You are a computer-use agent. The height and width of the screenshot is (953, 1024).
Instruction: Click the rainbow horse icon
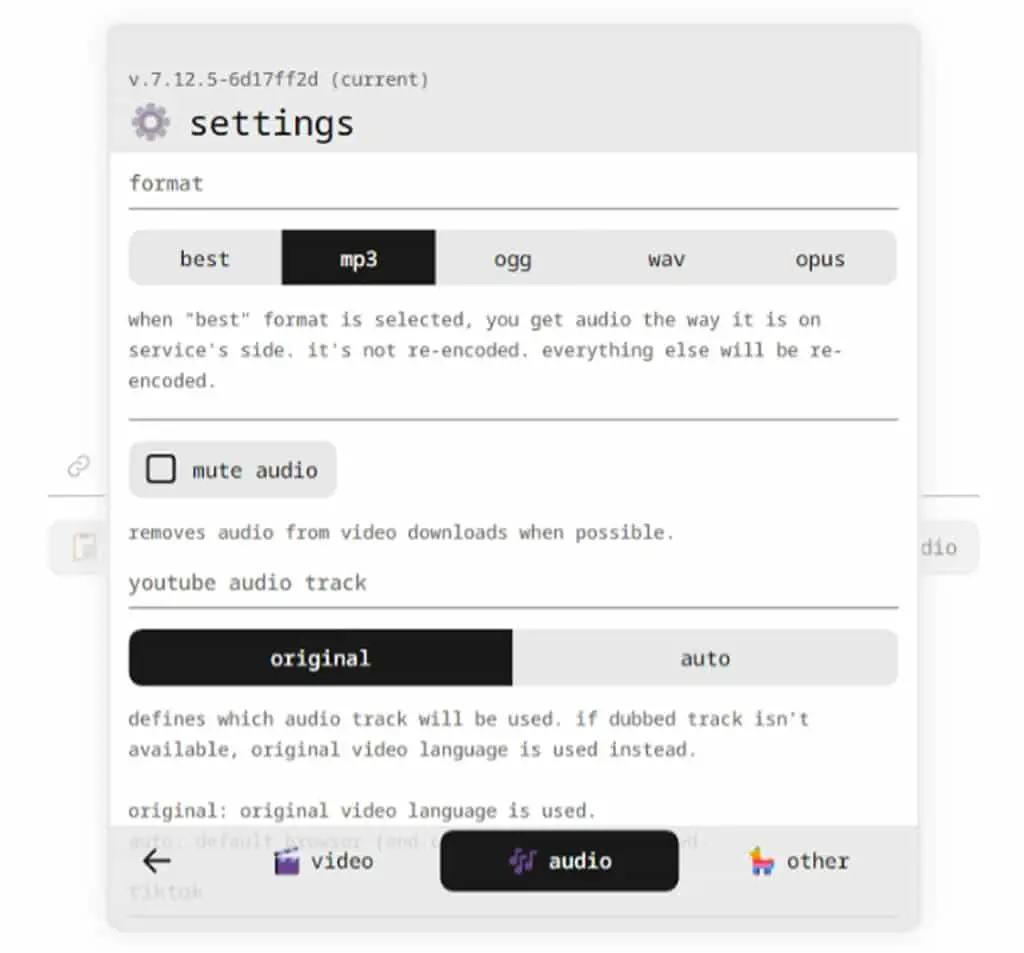[761, 861]
